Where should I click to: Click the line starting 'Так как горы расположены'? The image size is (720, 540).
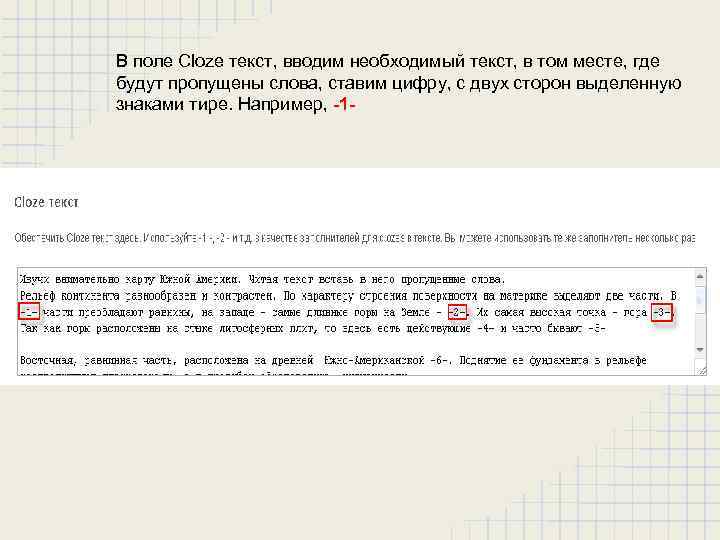(x=313, y=329)
